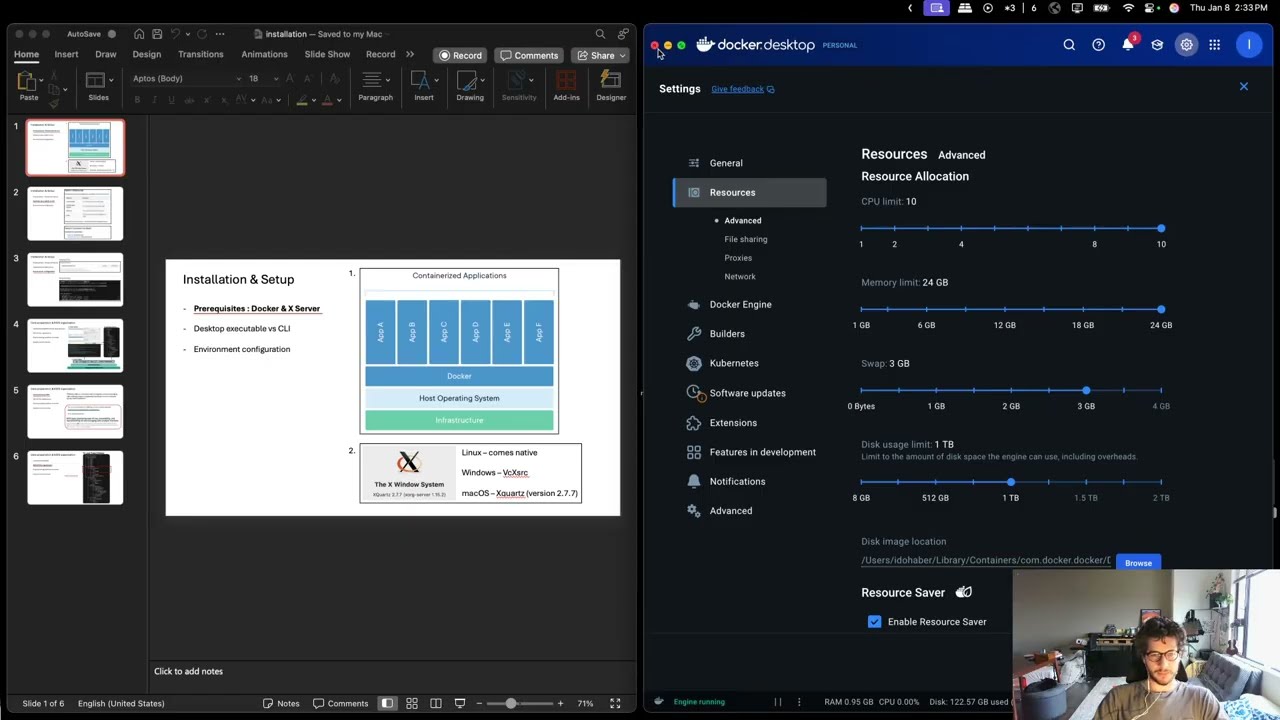Open Kubernetes settings
This screenshot has height=720, width=1280.
click(750, 363)
